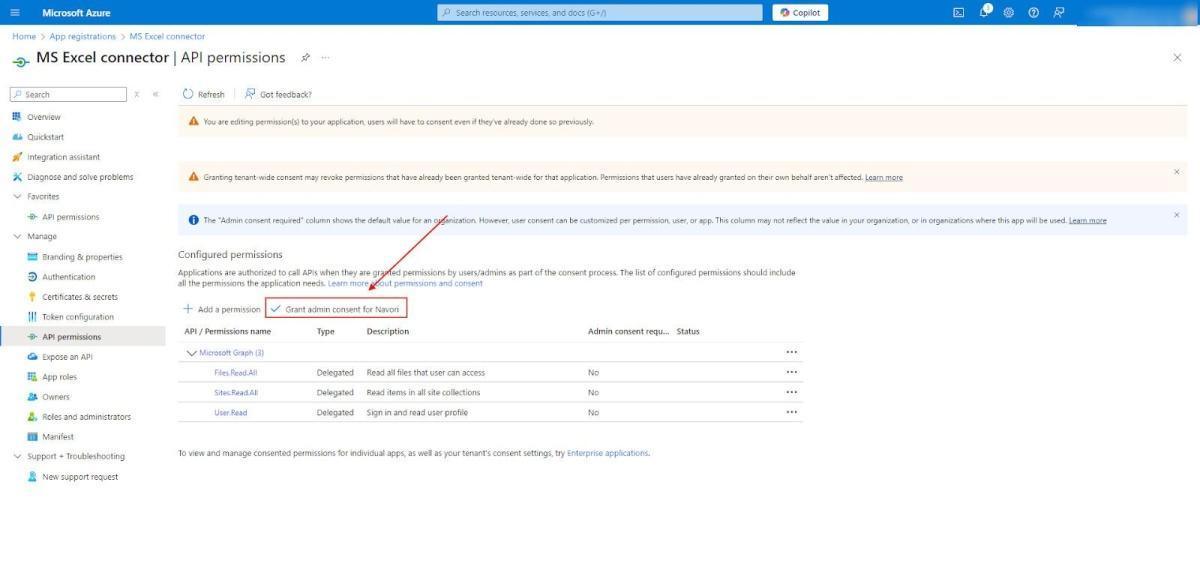
Task: Click Microsoft Azure portal logo text
Action: pyautogui.click(x=76, y=13)
